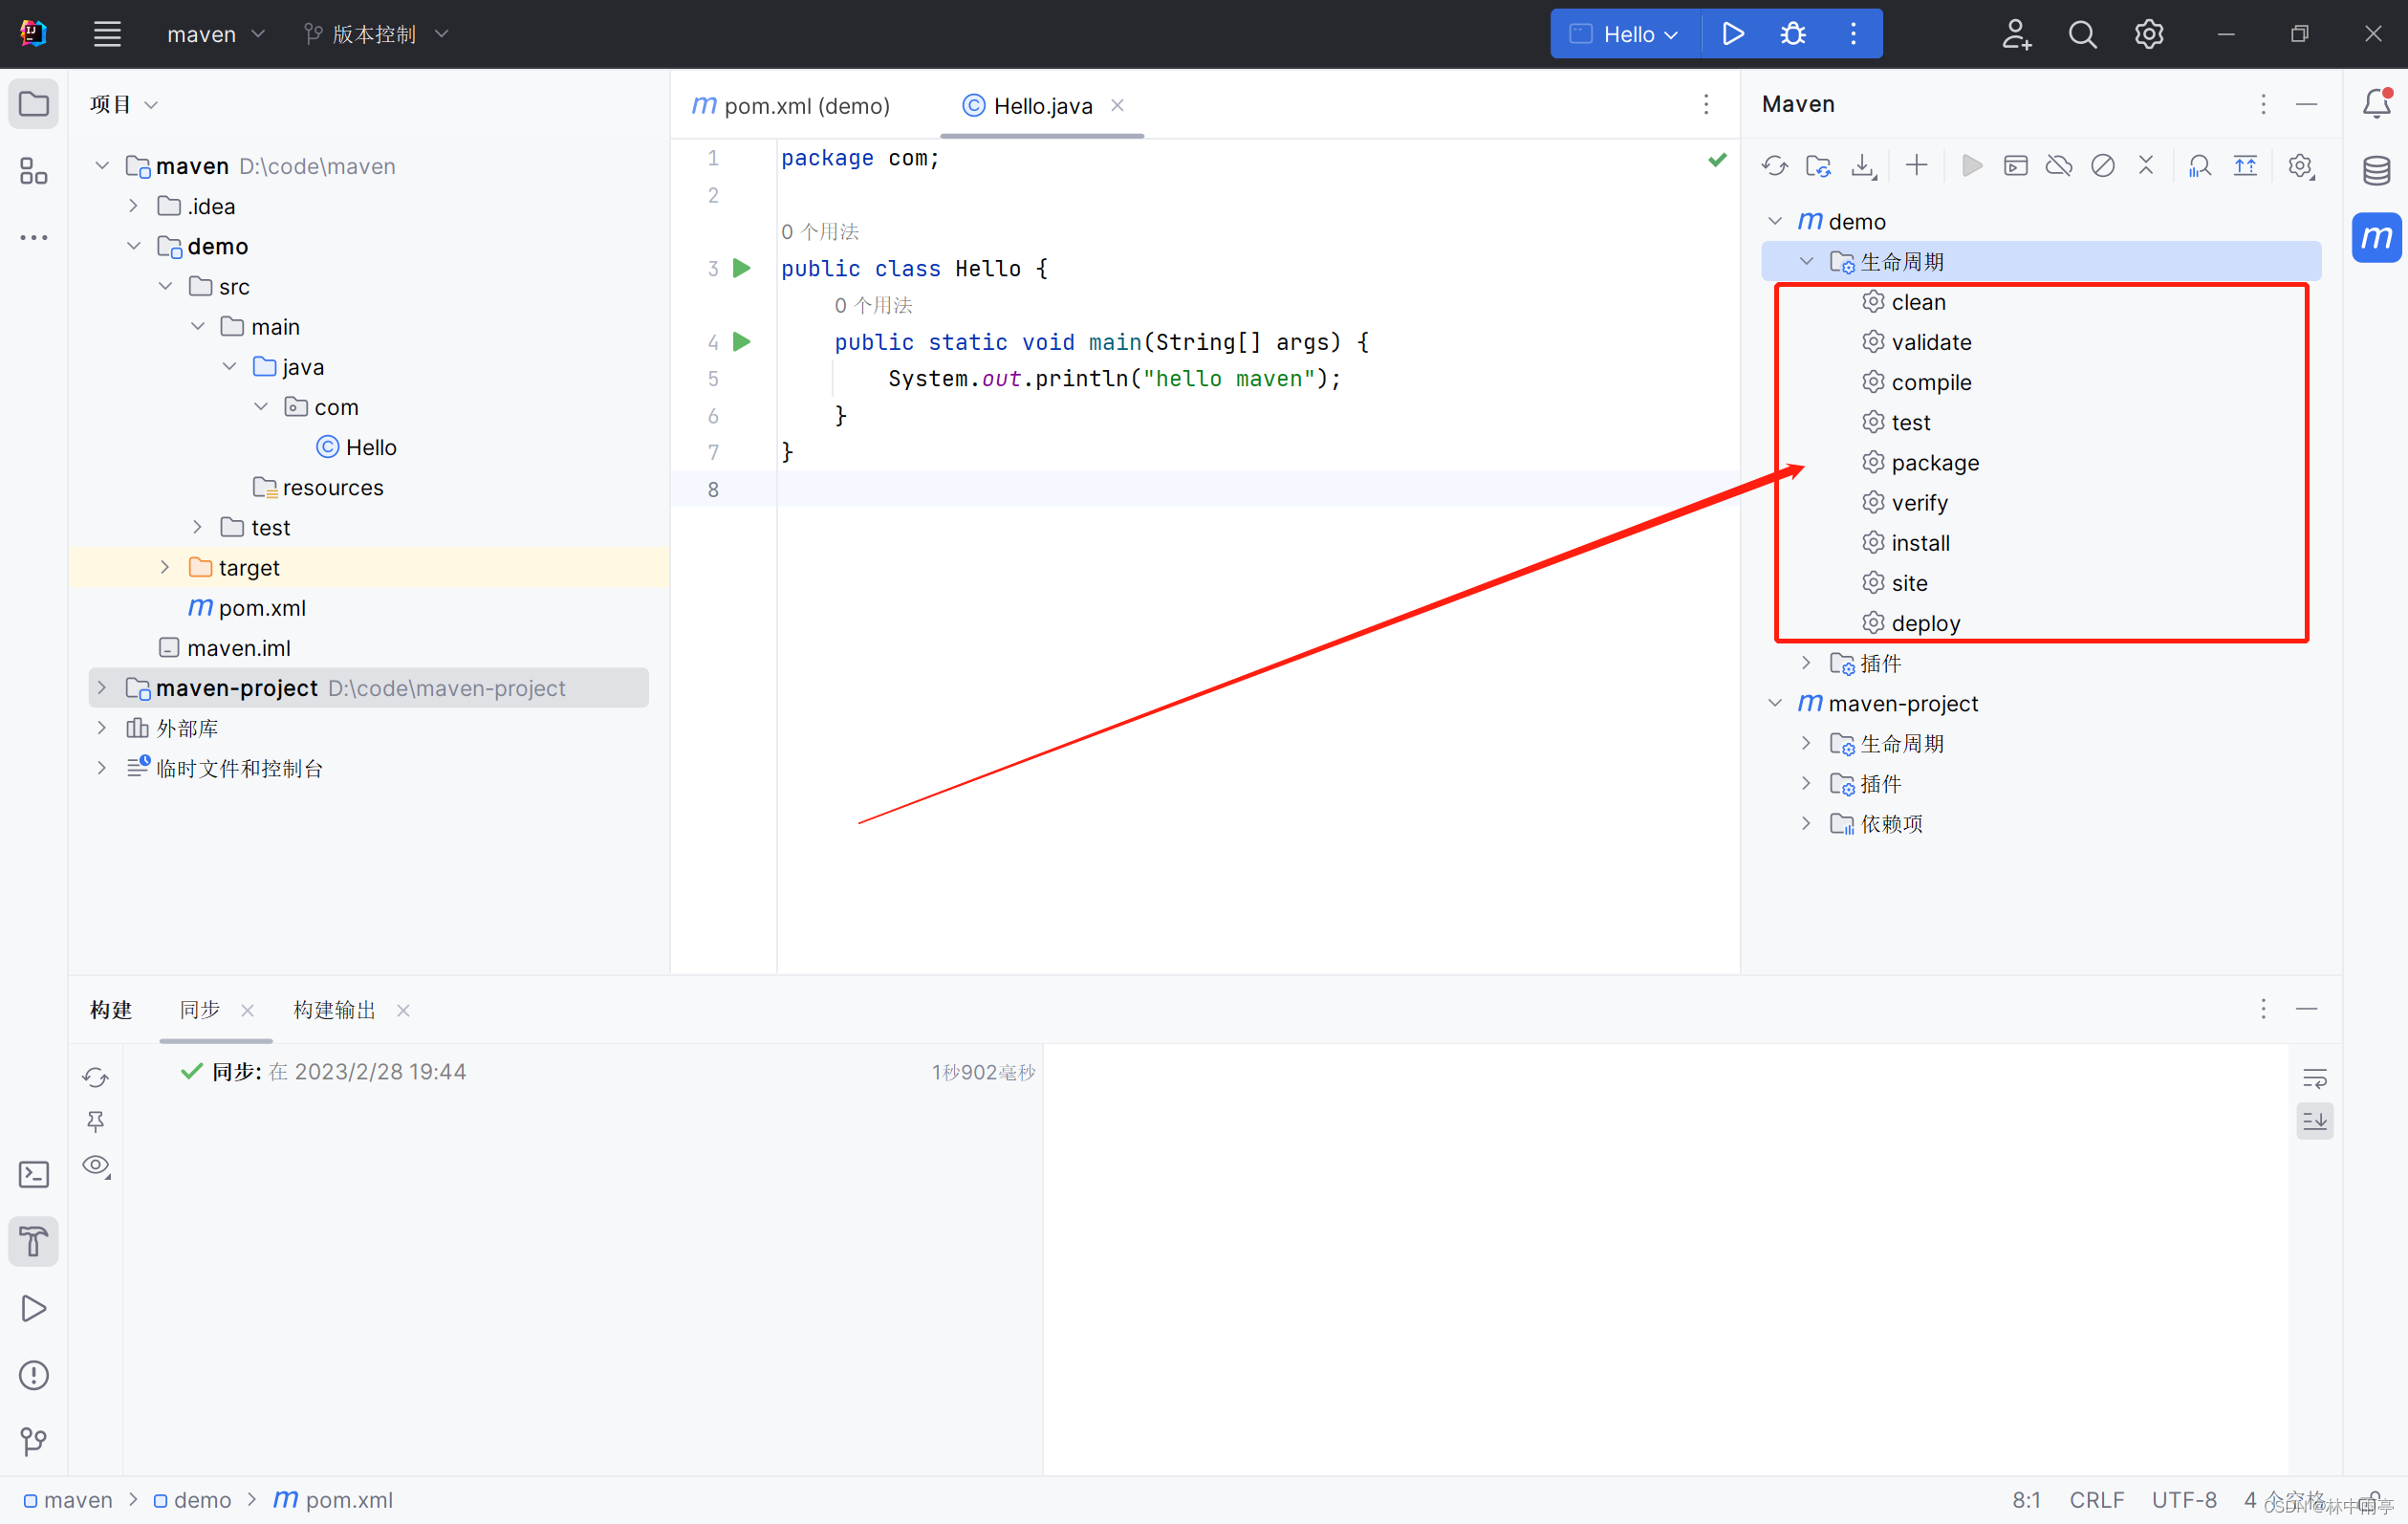
Task: Collapse the demo module folder
Action: point(133,246)
